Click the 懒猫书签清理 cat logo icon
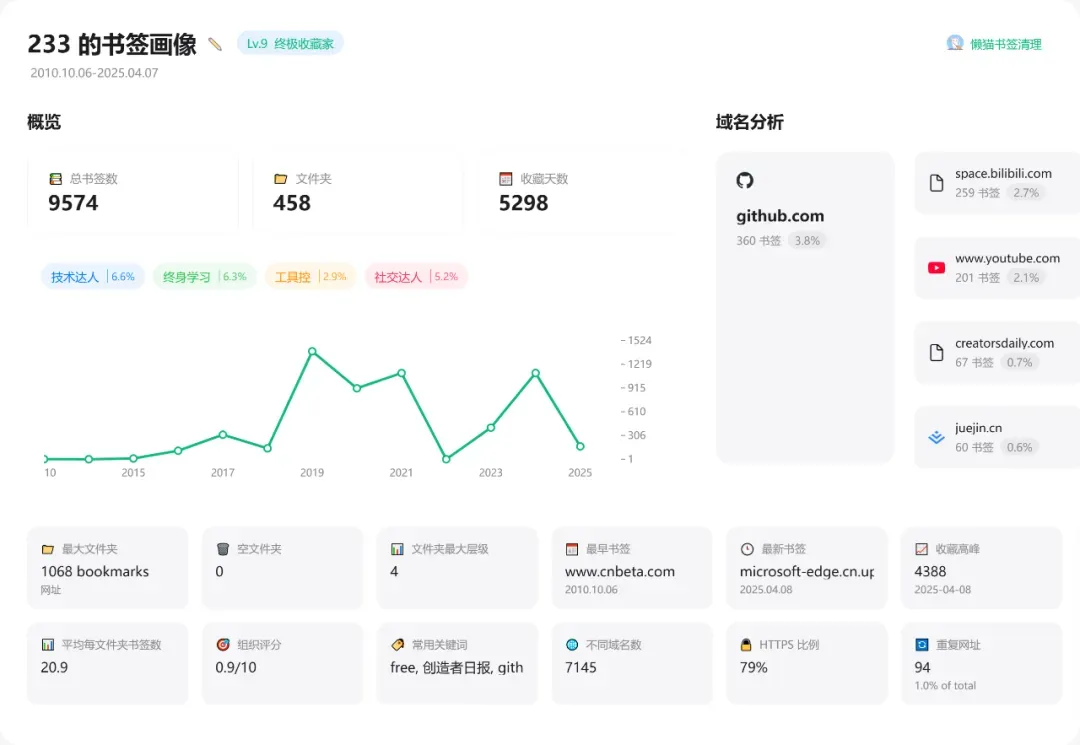Image resolution: width=1080 pixels, height=745 pixels. [955, 43]
